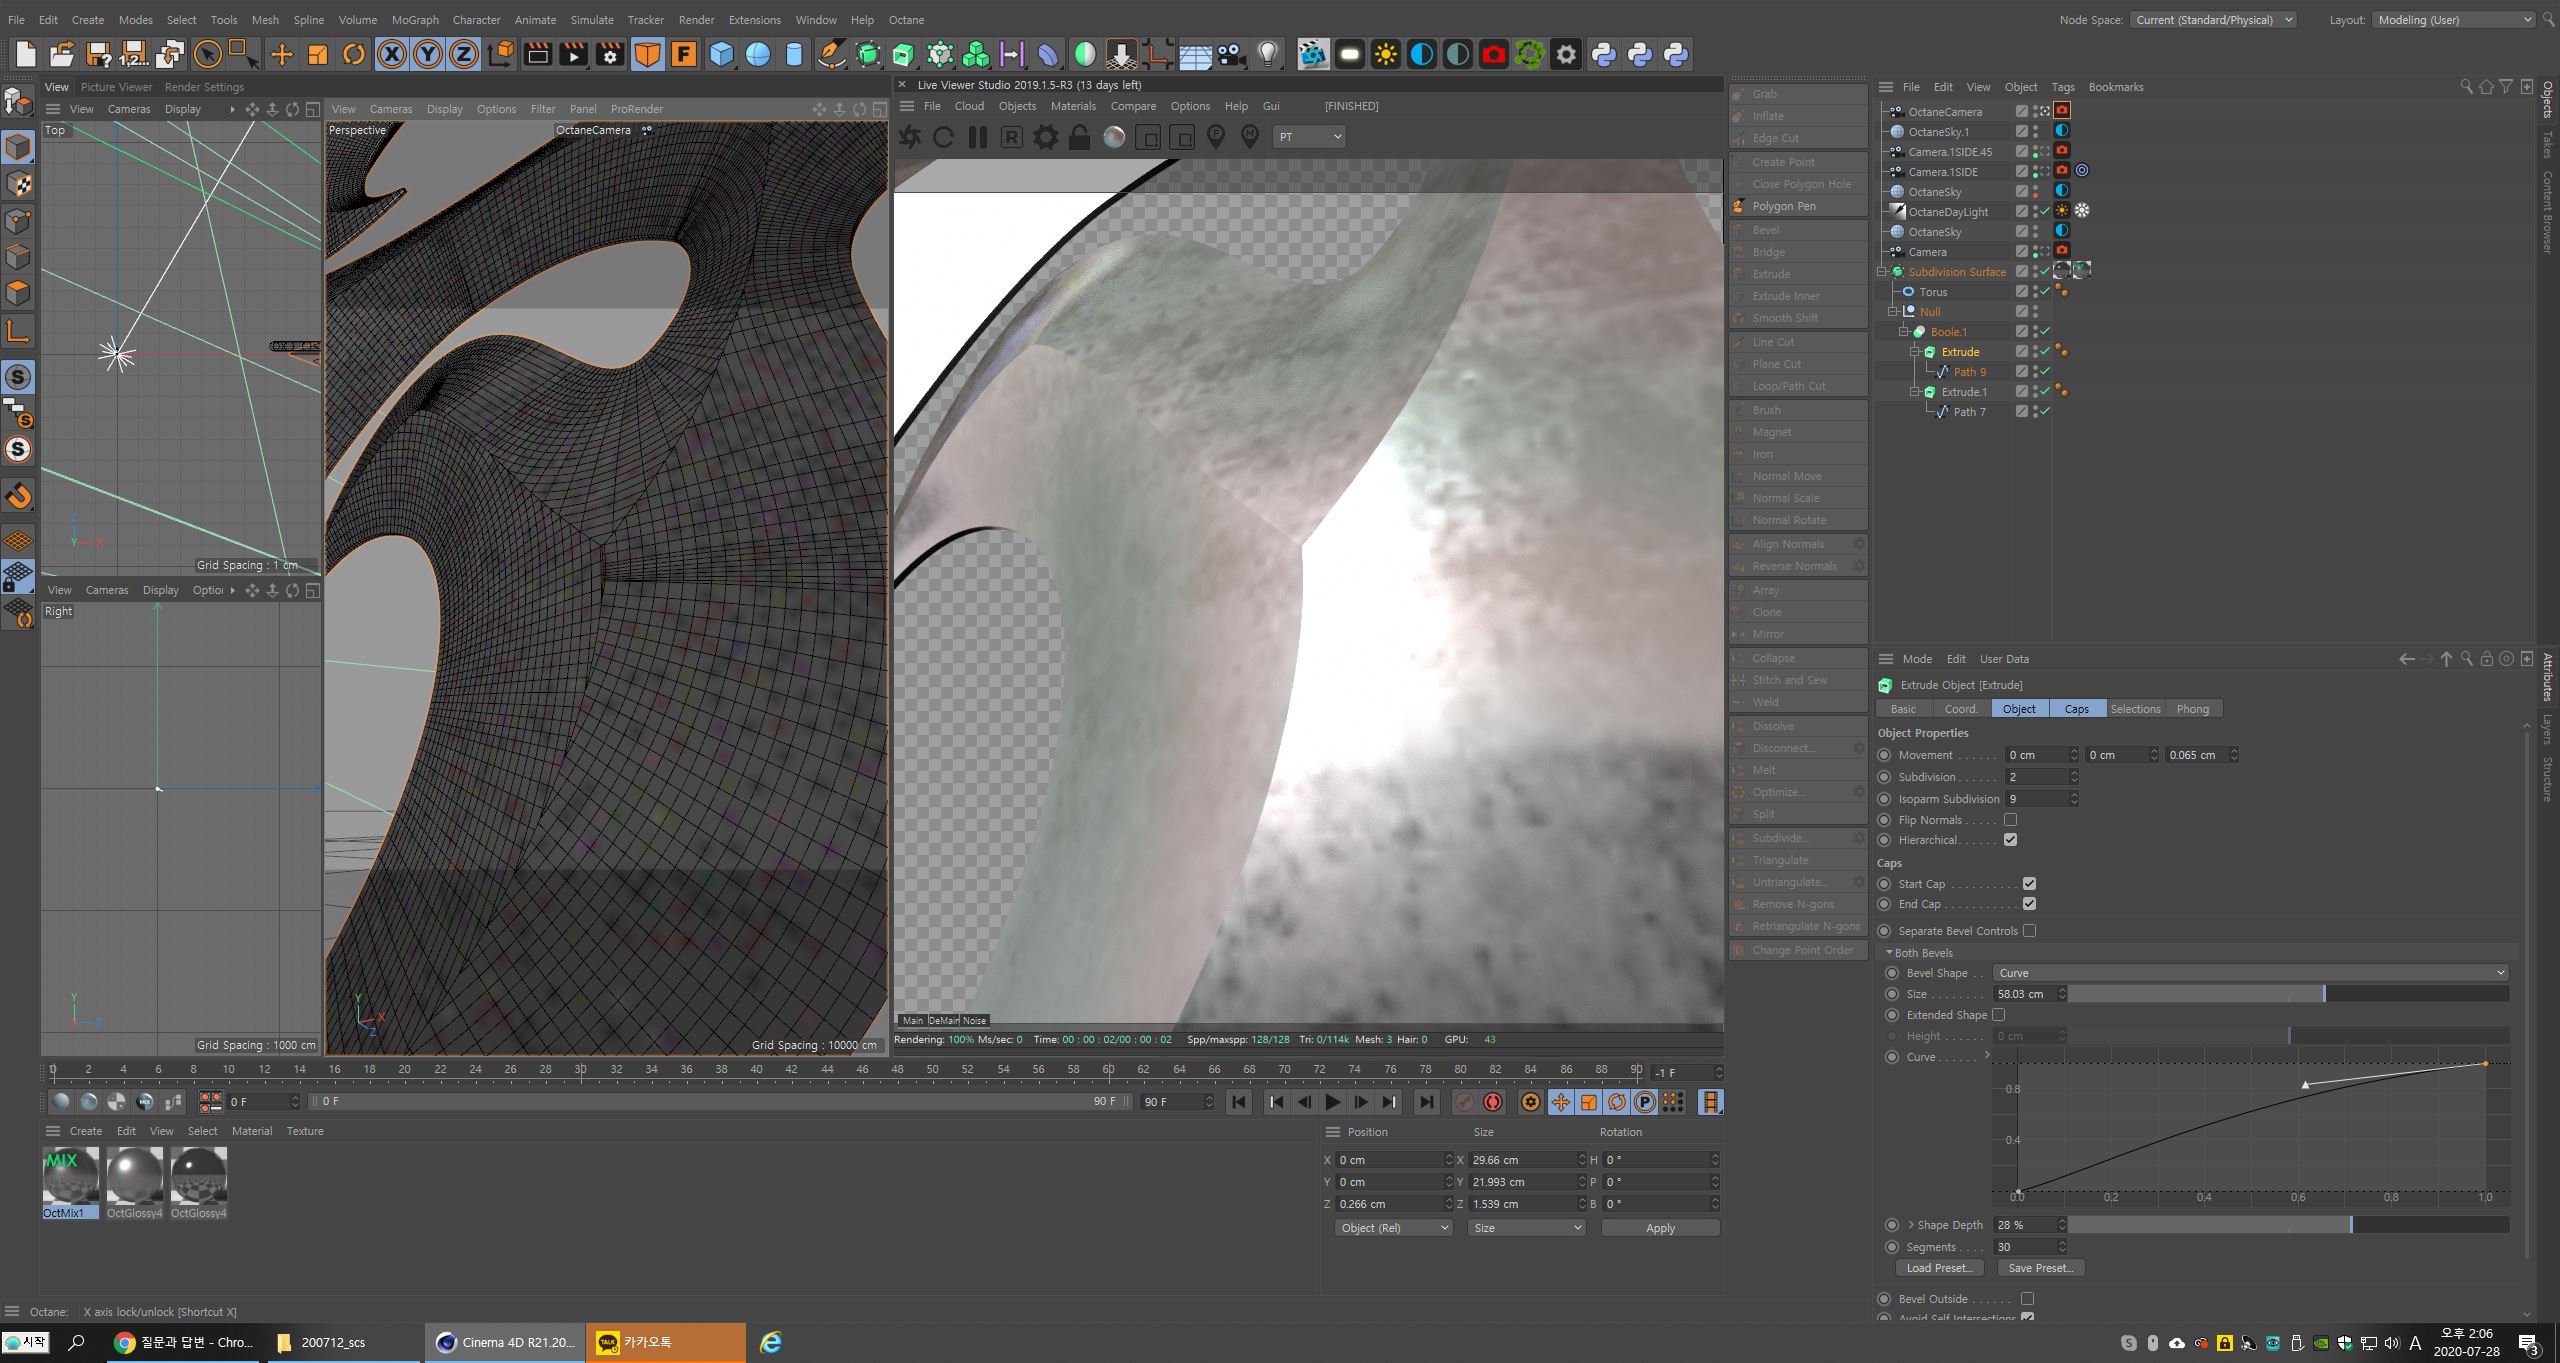
Task: Disable the Start Cap checkbox
Action: [2029, 884]
